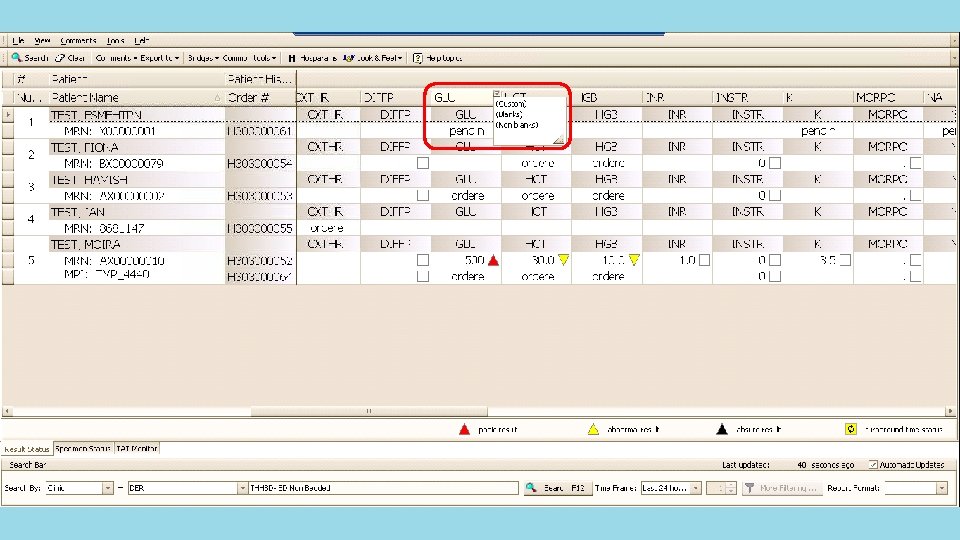Viewport: 960px width, 540px height.
Task: Click the yellow abnormal result legend triangle
Action: coord(593,429)
